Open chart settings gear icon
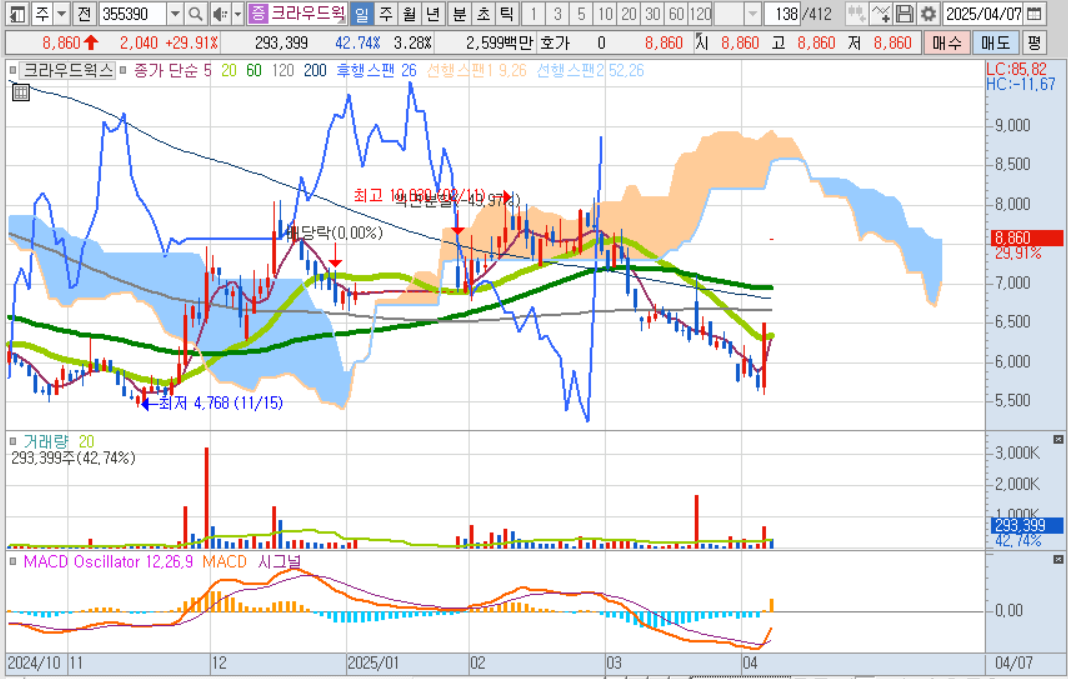 928,13
